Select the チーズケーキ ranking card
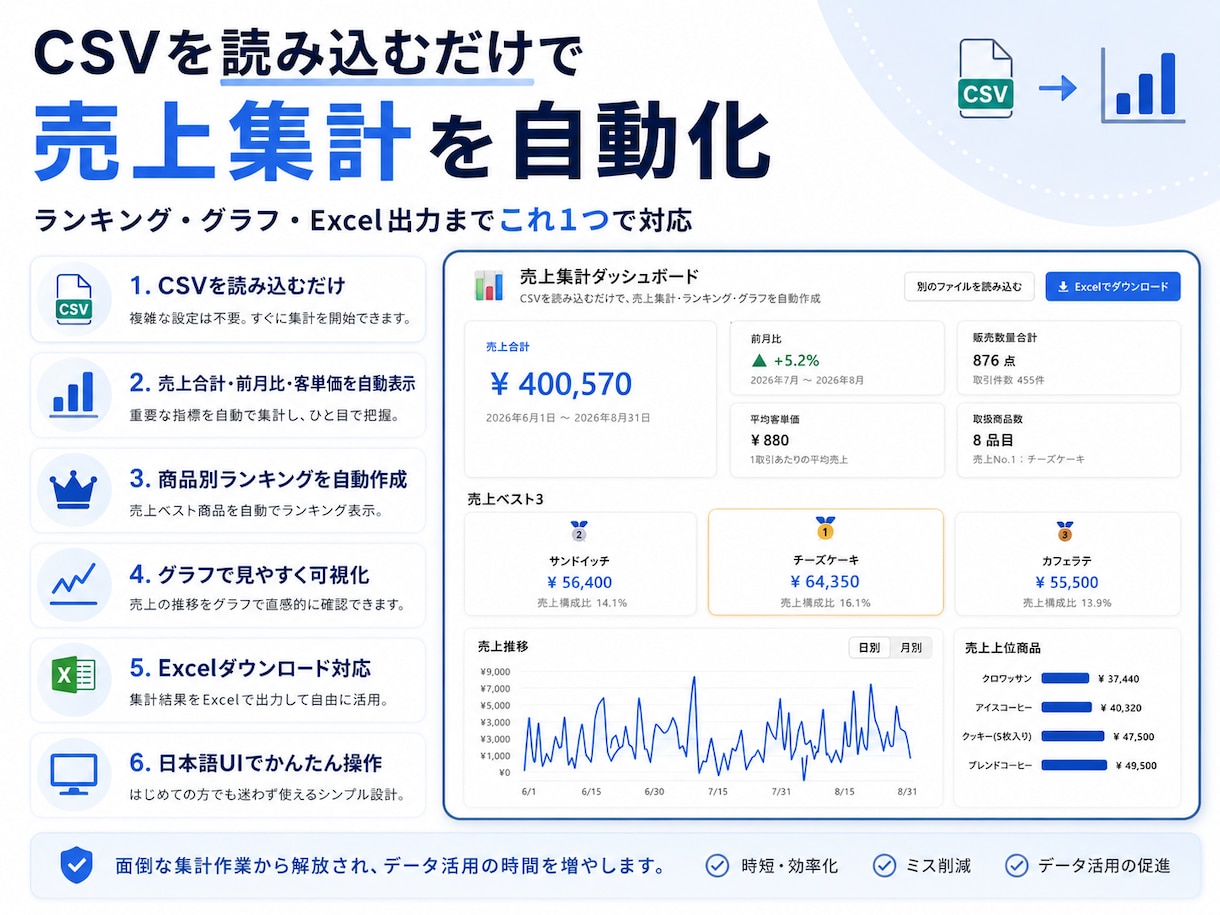This screenshot has width=1220, height=915. pyautogui.click(x=825, y=562)
